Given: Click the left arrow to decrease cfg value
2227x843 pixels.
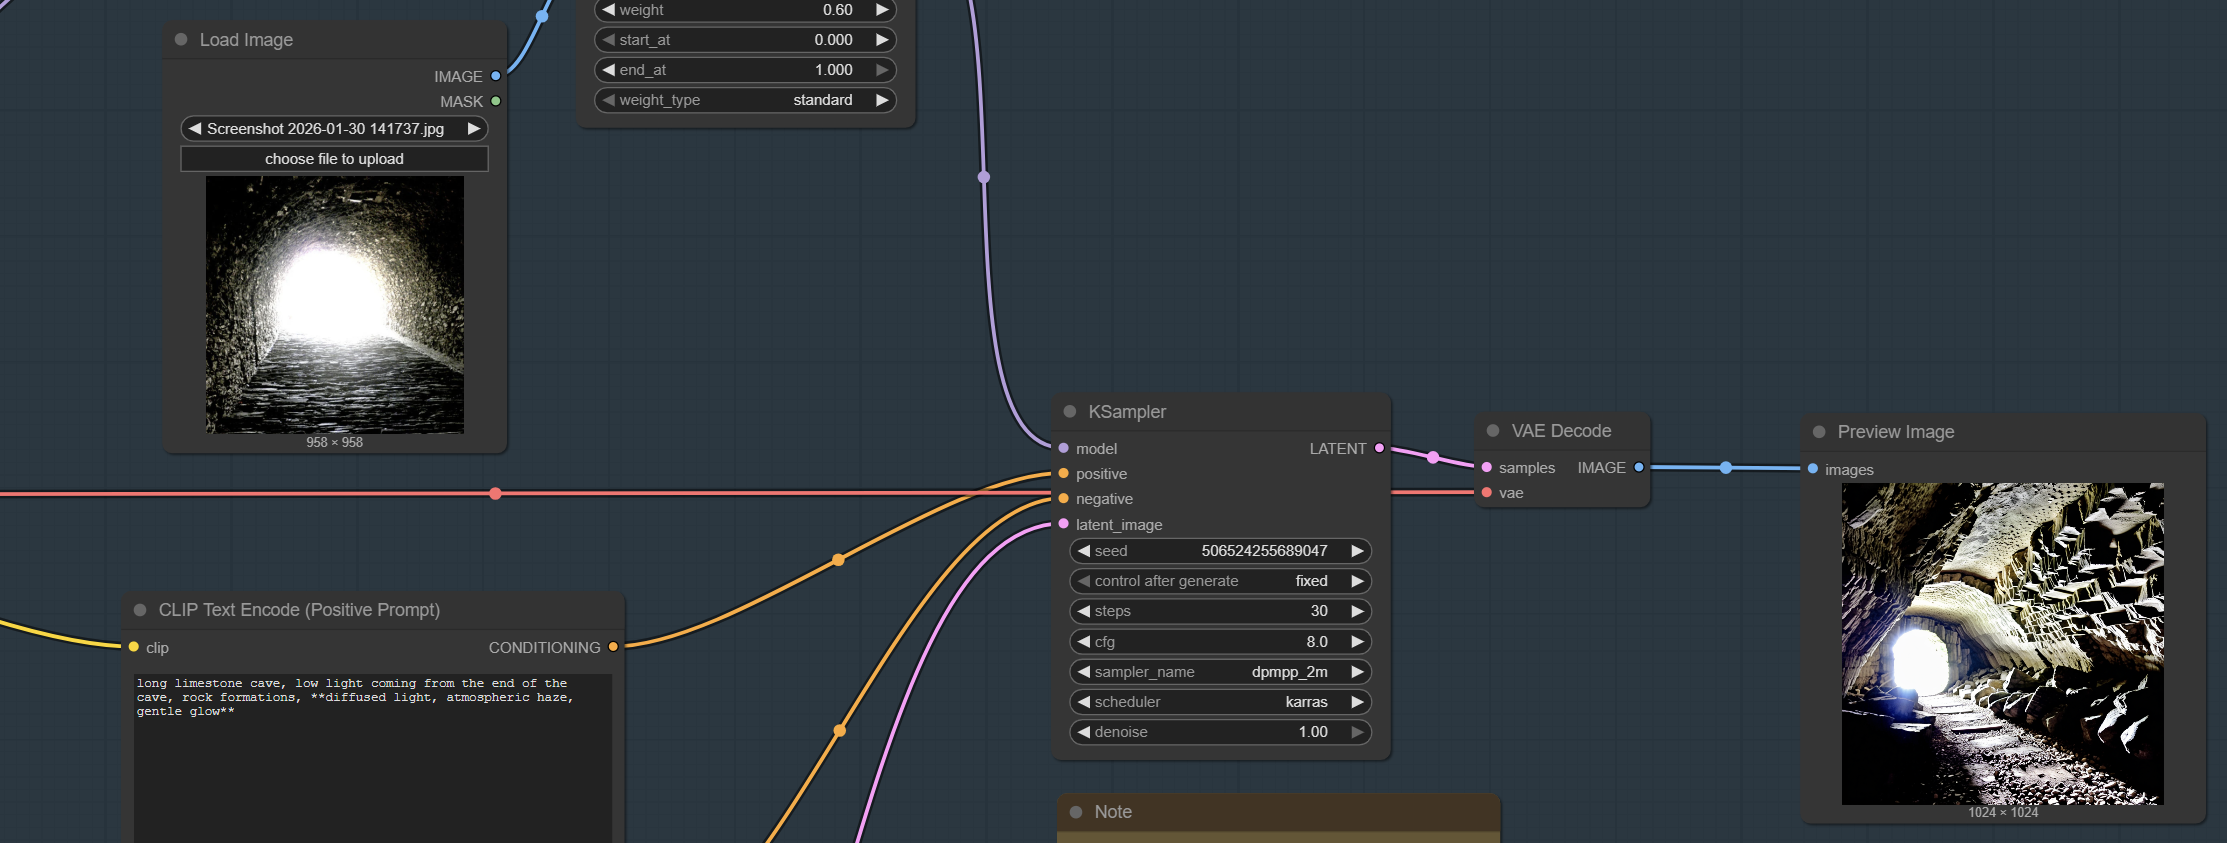Looking at the screenshot, I should click(x=1083, y=642).
